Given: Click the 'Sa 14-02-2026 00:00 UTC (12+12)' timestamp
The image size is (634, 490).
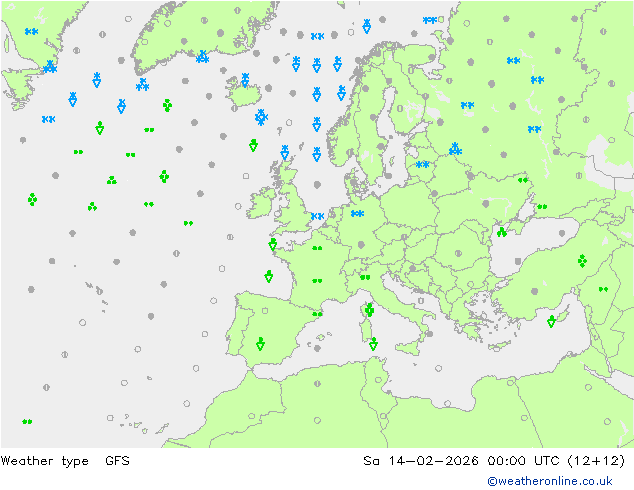Looking at the screenshot, I should [x=494, y=460].
